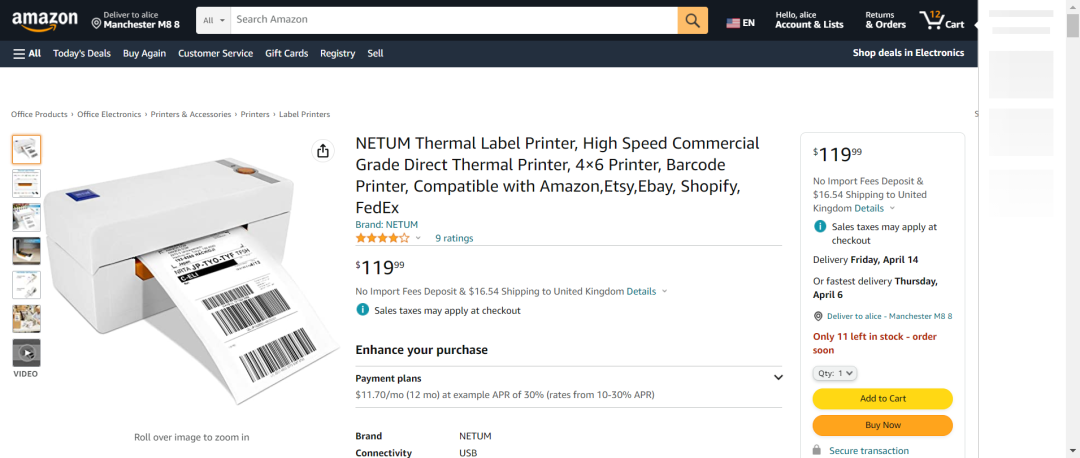Click the delivery location pin icon
Screen dimensions: 1080x458
[96, 24]
